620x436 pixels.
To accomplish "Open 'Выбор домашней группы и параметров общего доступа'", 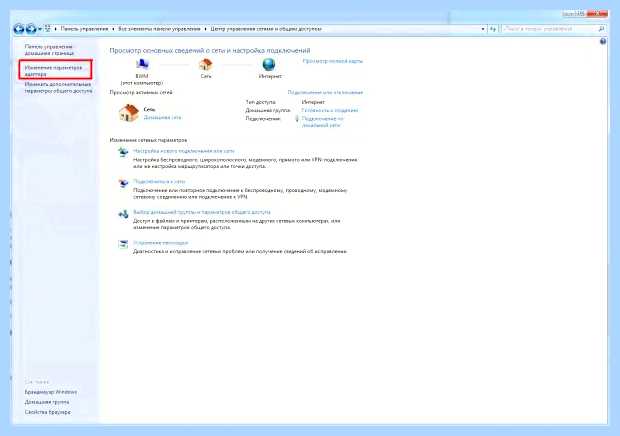I will click(202, 212).
